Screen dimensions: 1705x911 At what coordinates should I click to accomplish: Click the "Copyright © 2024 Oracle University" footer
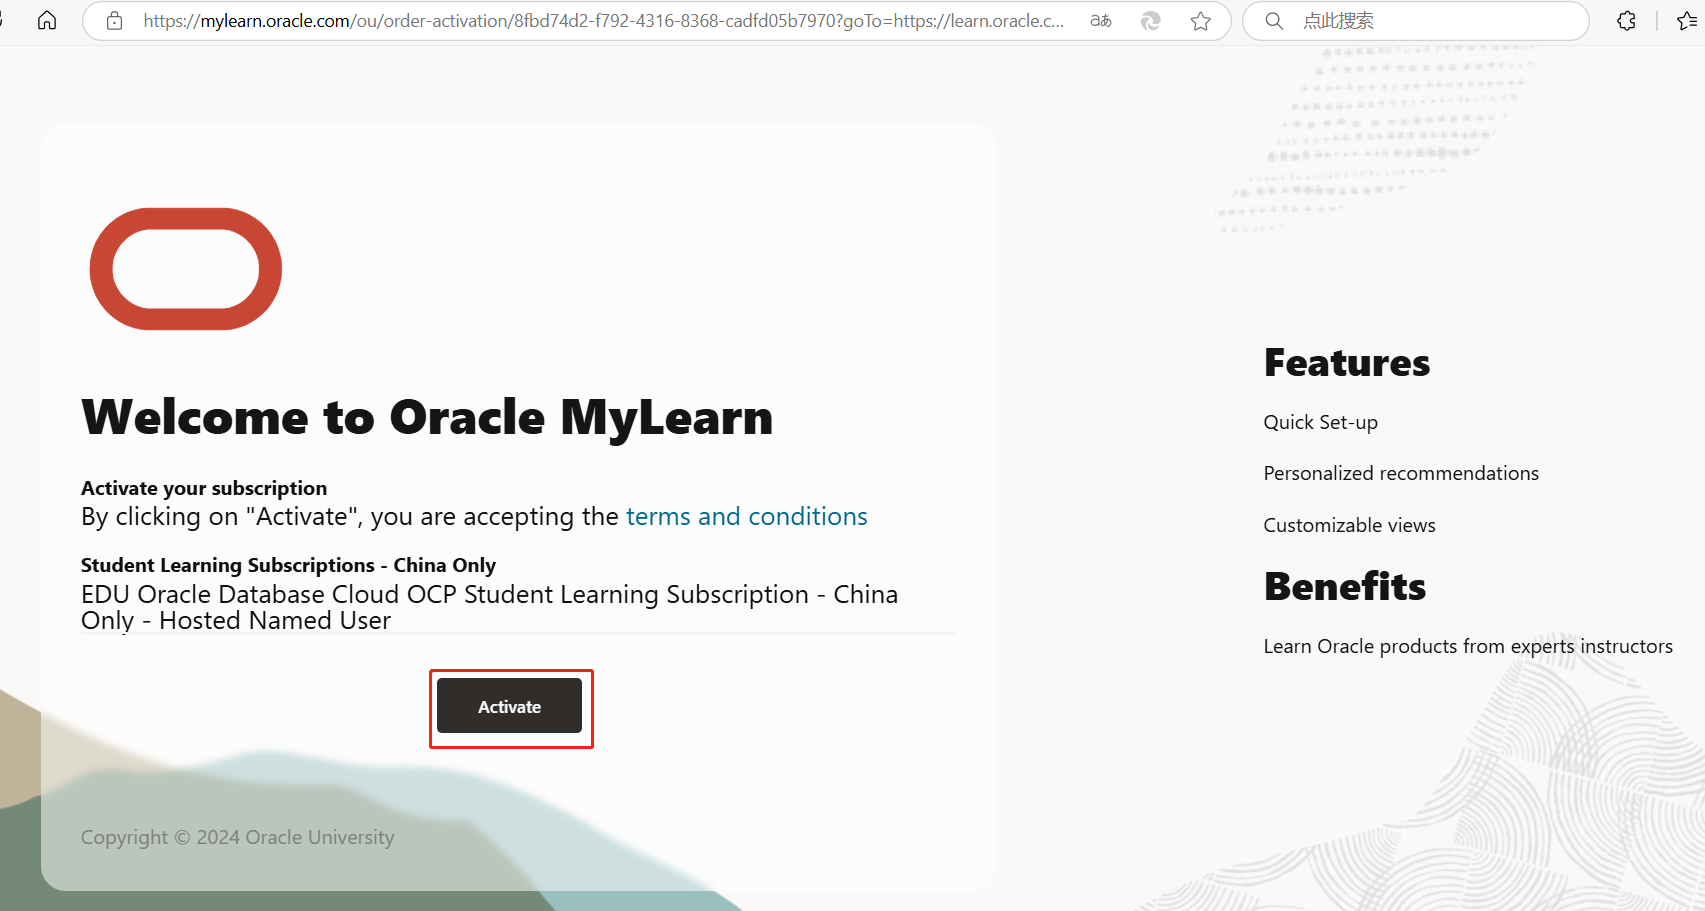point(238,837)
